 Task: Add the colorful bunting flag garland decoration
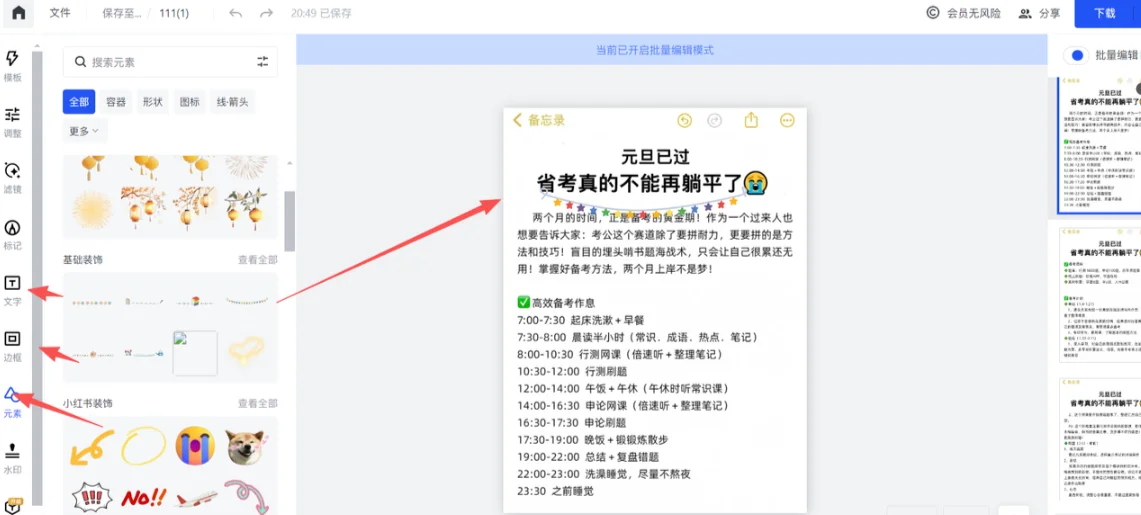coord(246,300)
